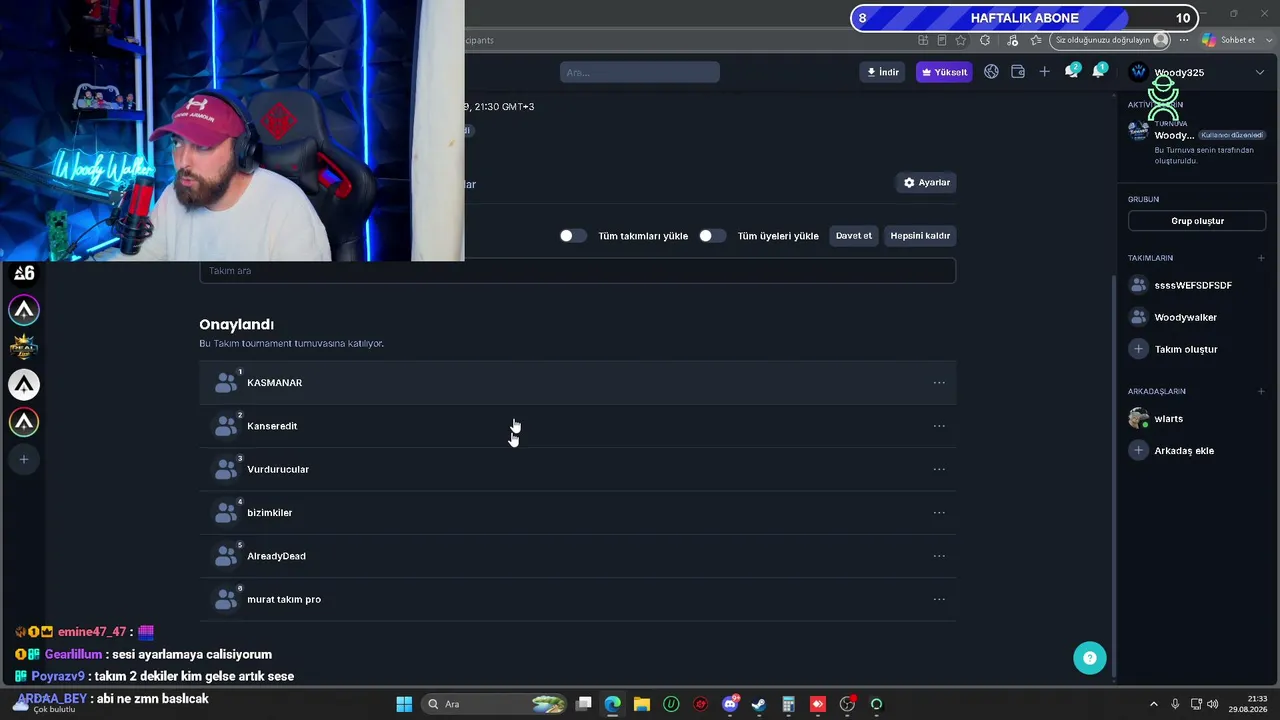The image size is (1280, 720).
Task: Open the wallet icon in header
Action: click(1018, 72)
